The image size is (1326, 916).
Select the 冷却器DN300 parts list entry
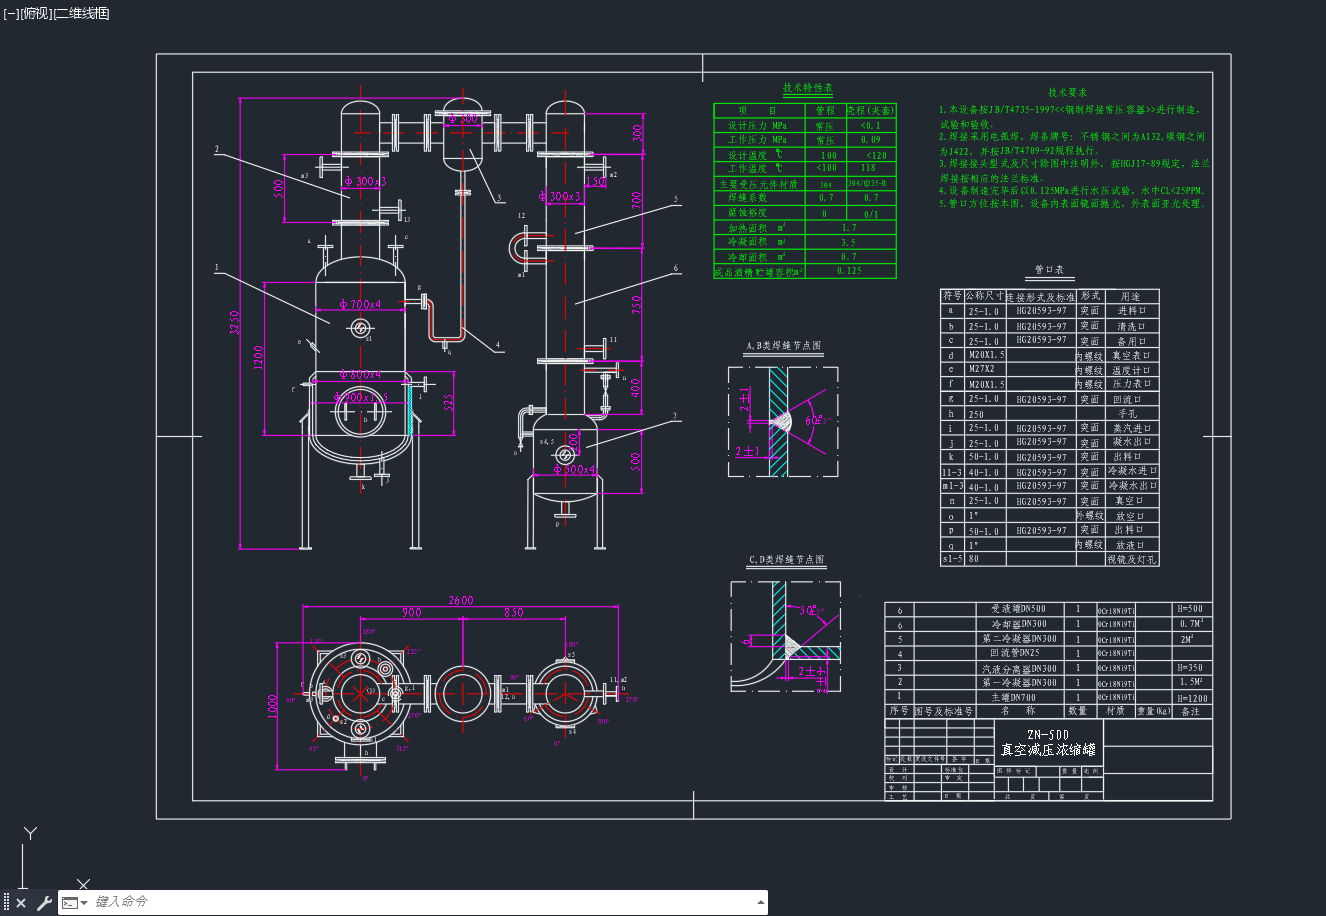pos(1018,624)
